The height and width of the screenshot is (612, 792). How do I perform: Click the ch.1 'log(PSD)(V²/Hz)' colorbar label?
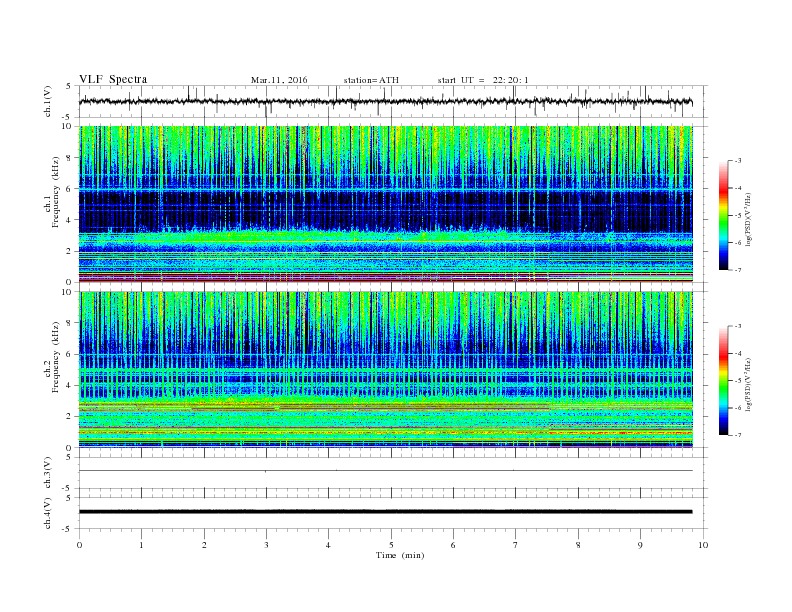click(x=749, y=220)
